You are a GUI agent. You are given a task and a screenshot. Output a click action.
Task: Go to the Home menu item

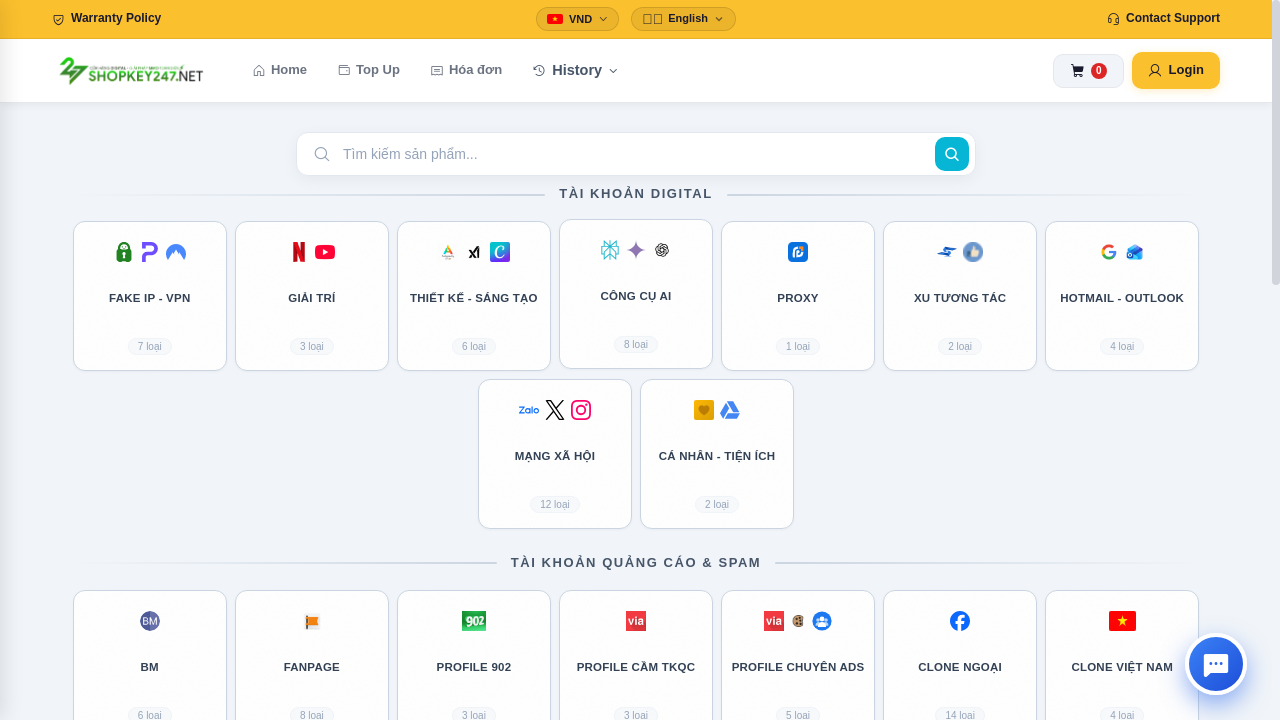coord(280,70)
